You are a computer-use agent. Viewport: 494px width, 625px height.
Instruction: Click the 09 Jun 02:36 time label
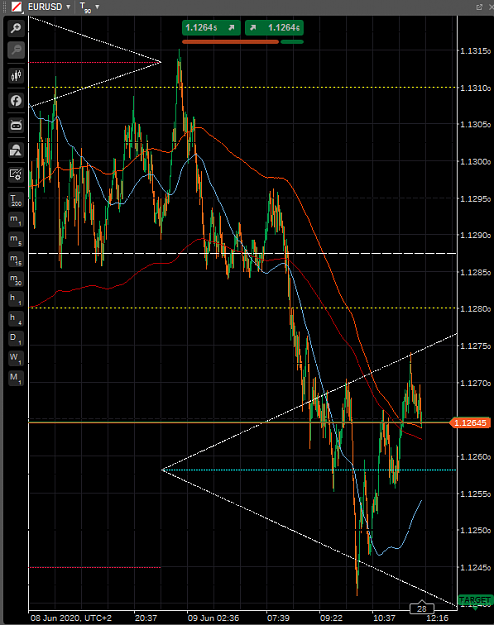[x=213, y=618]
